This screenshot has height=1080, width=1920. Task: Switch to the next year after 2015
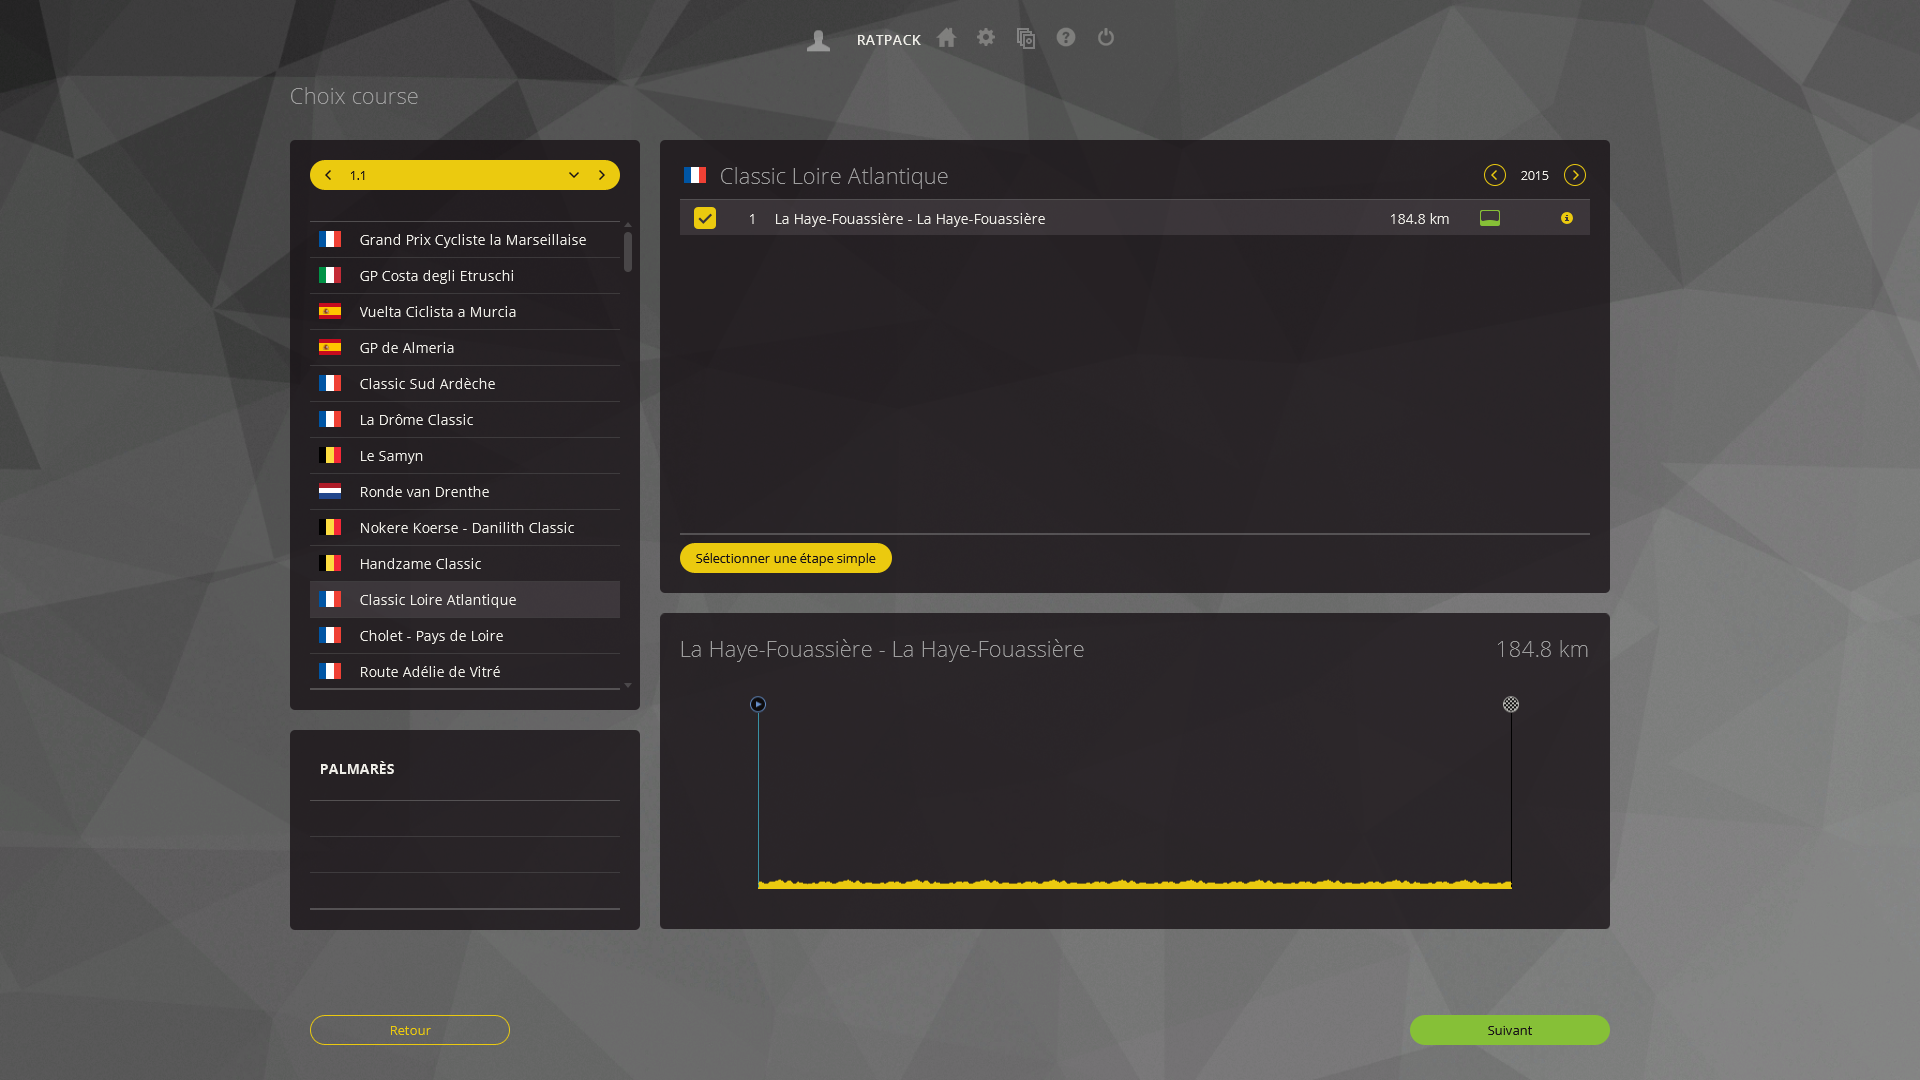click(1575, 175)
